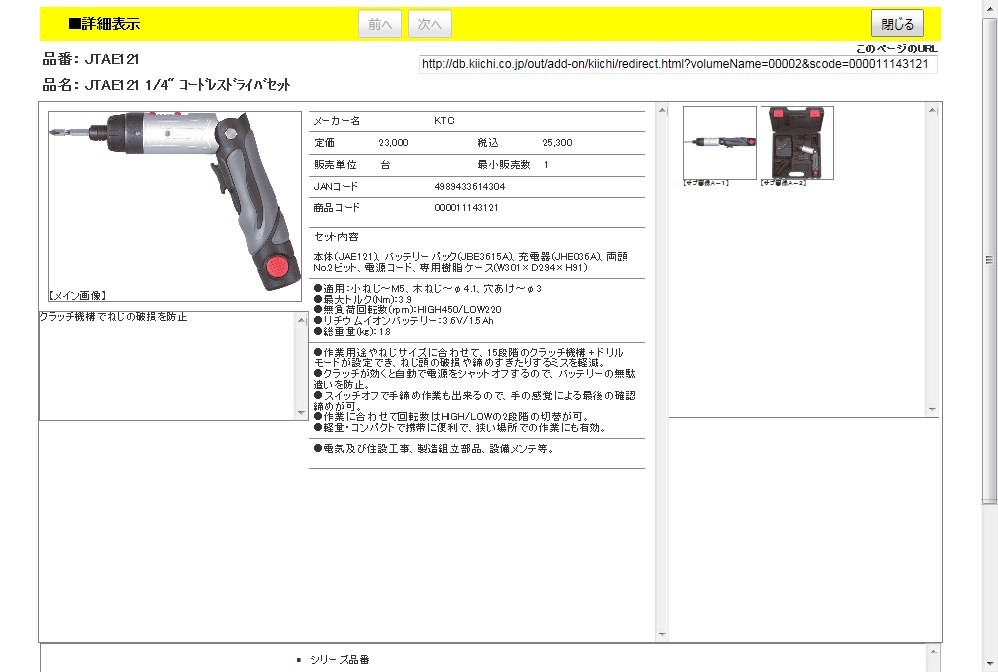Open the sub-image A-2 case thumbnail

798,143
